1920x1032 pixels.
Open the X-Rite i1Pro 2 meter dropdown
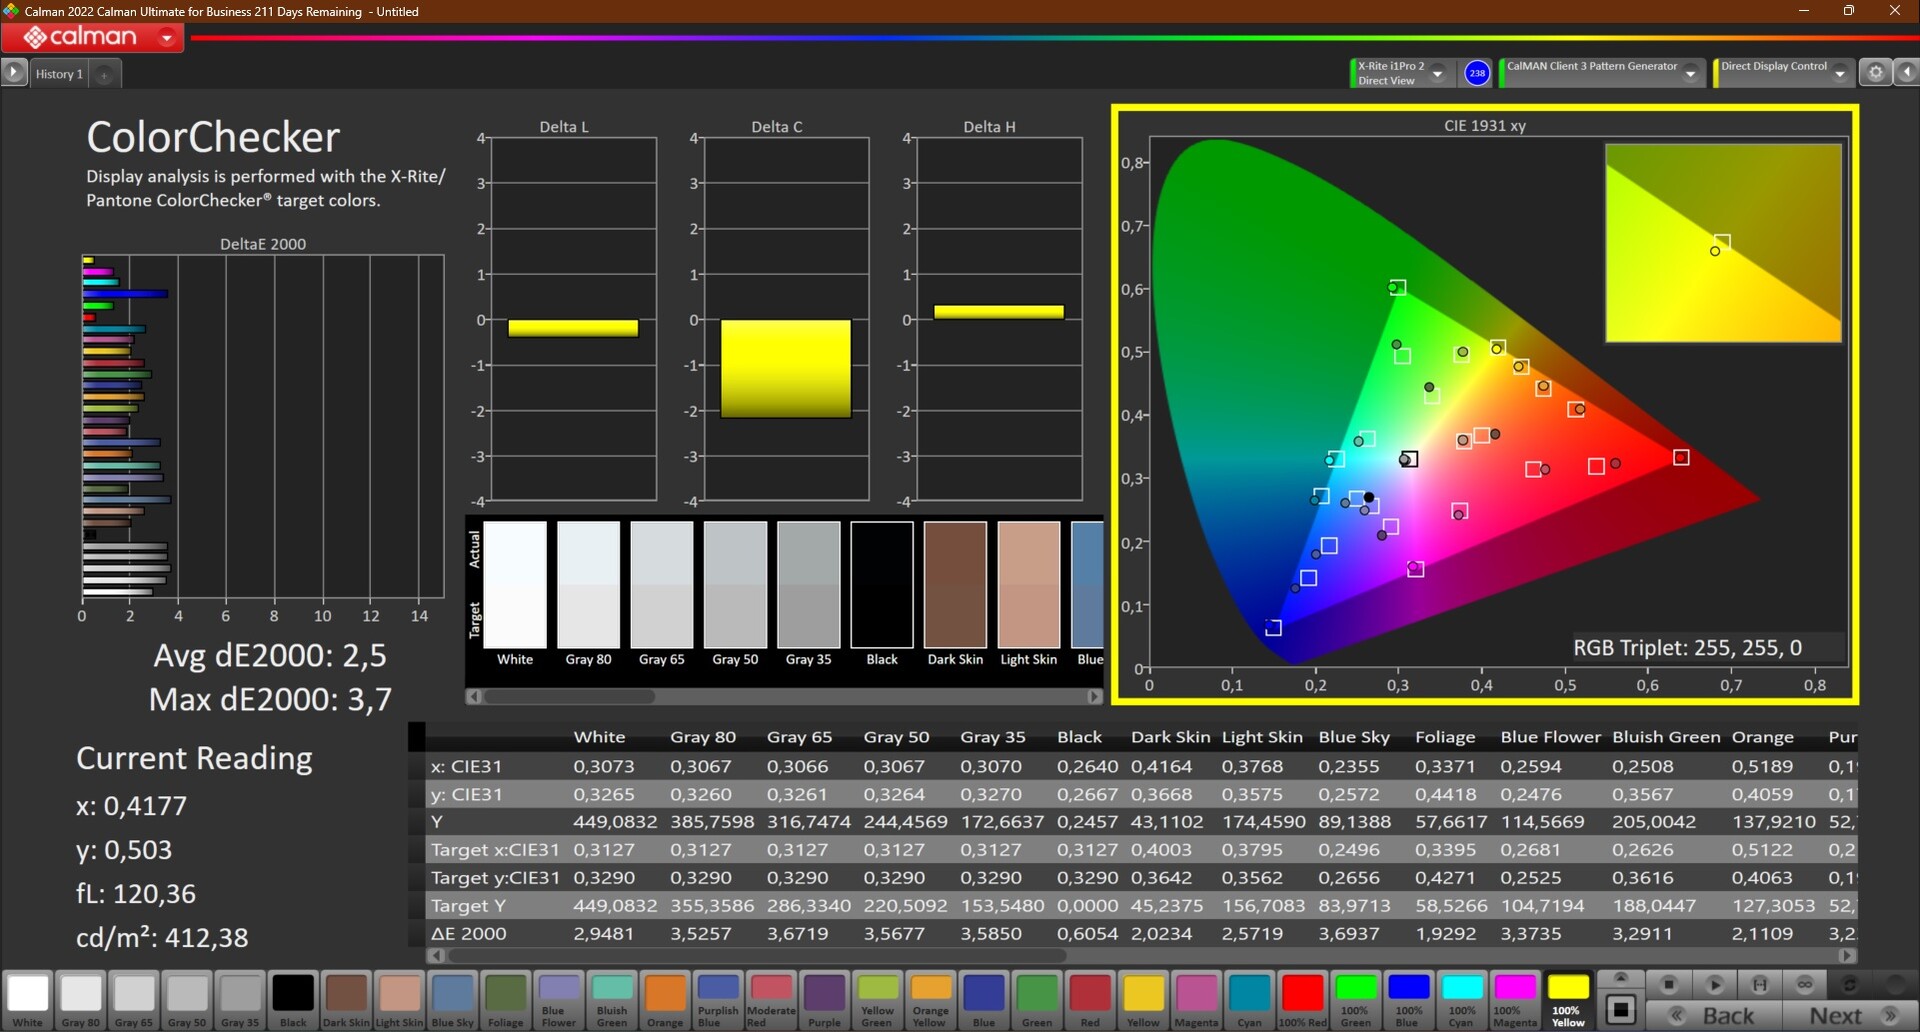(1438, 73)
